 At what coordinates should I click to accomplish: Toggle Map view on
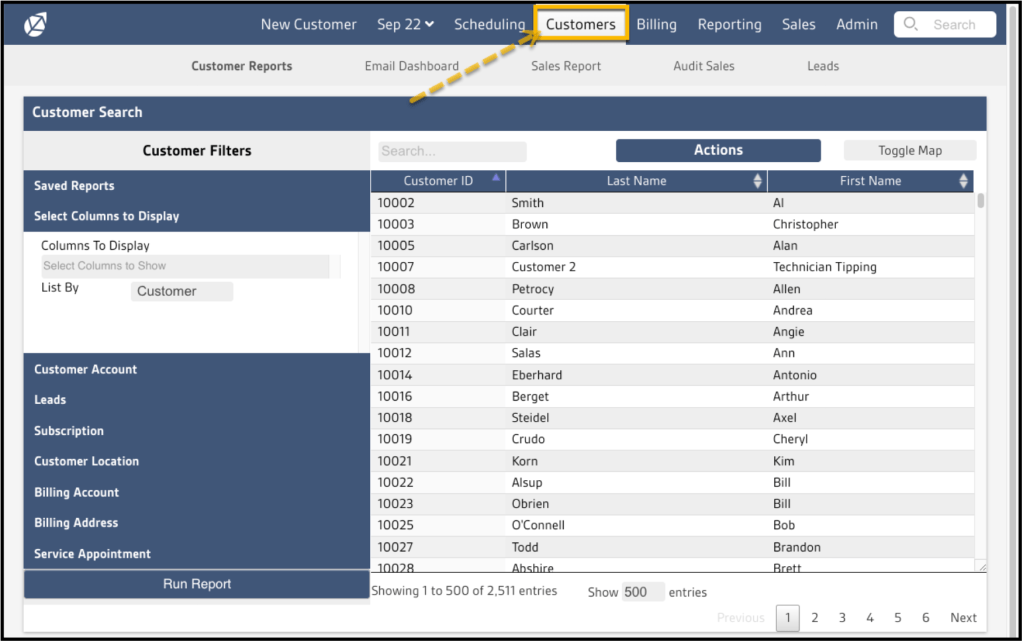(x=909, y=151)
